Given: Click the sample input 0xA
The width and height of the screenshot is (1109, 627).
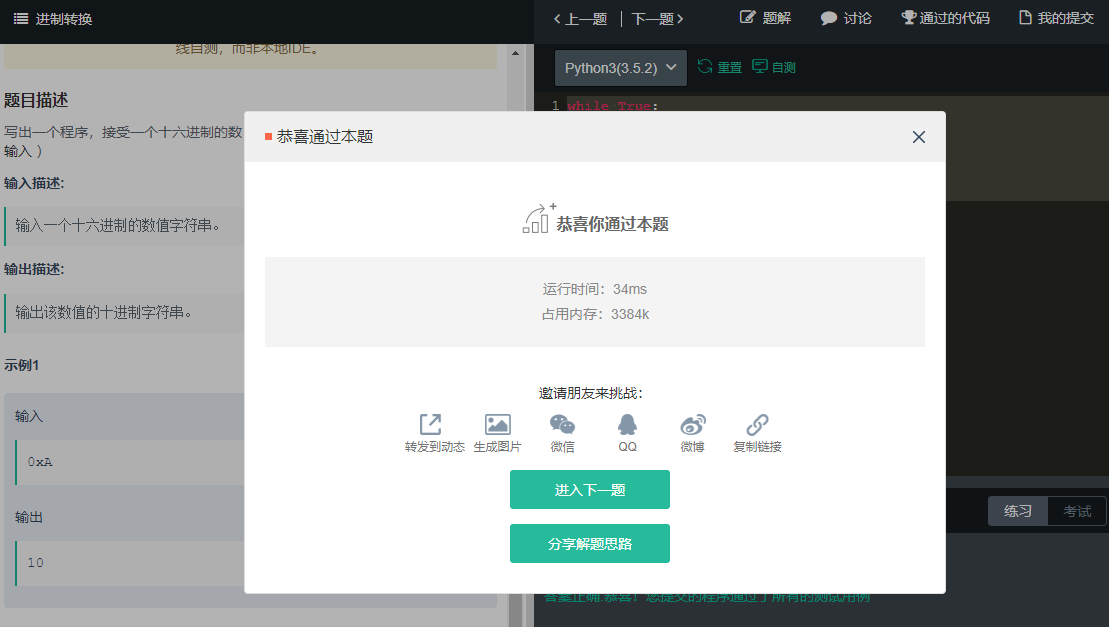Looking at the screenshot, I should [x=40, y=462].
